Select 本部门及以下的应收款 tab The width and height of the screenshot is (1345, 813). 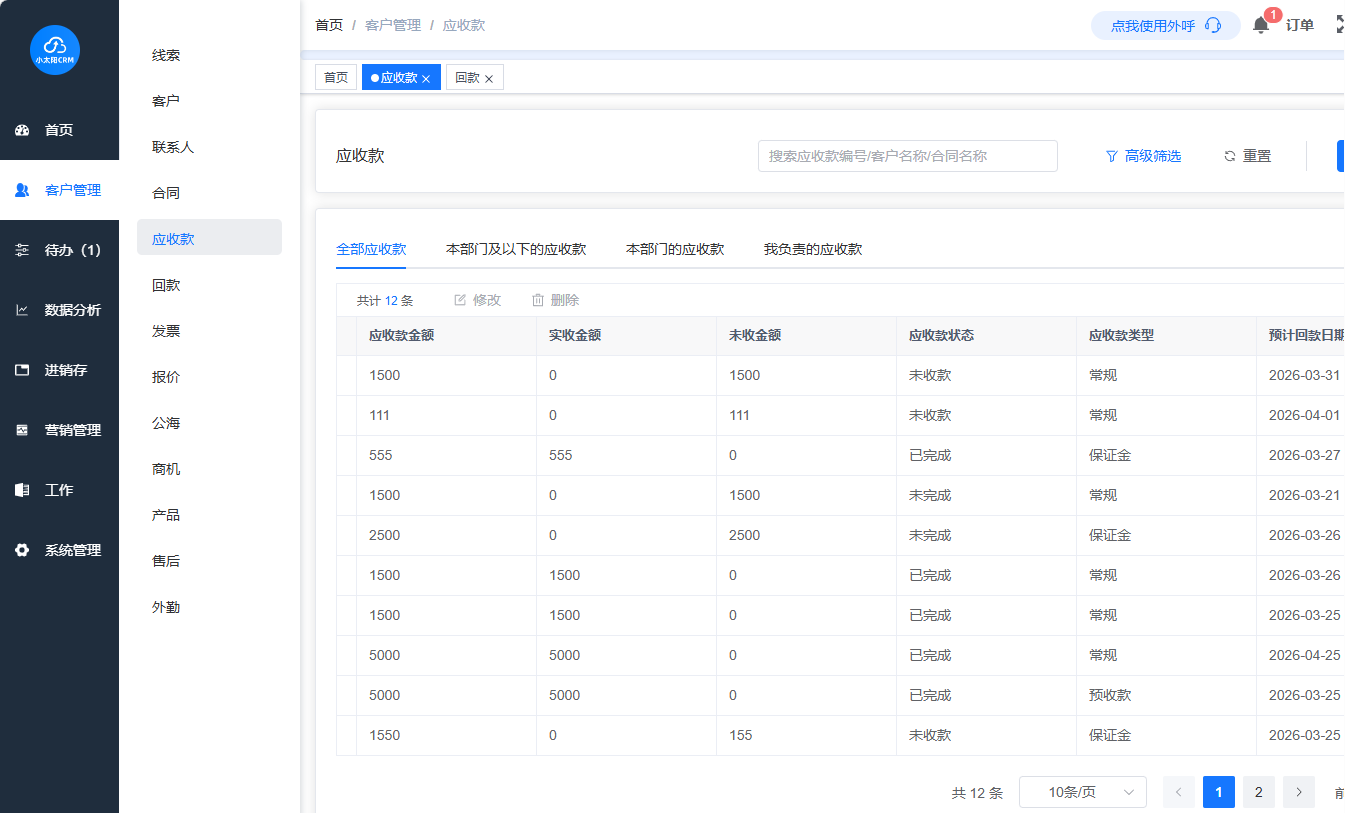click(x=515, y=249)
